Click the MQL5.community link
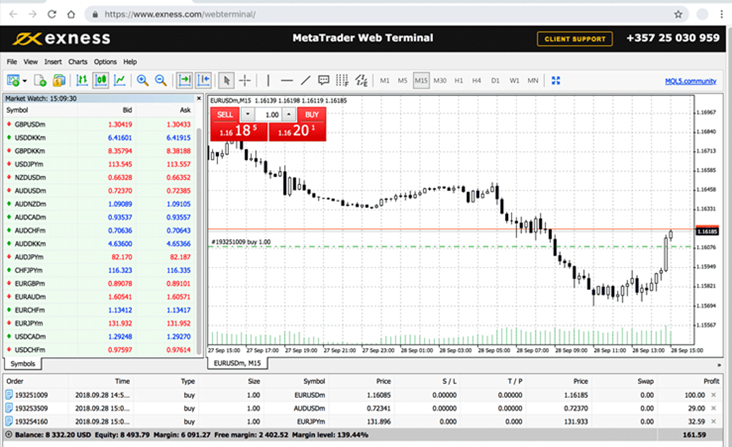Image resolution: width=732 pixels, height=447 pixels. click(690, 81)
